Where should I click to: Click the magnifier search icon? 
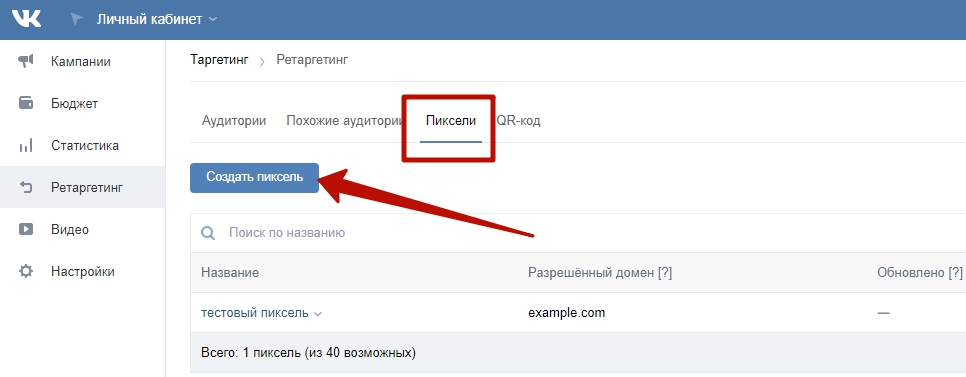coord(208,233)
